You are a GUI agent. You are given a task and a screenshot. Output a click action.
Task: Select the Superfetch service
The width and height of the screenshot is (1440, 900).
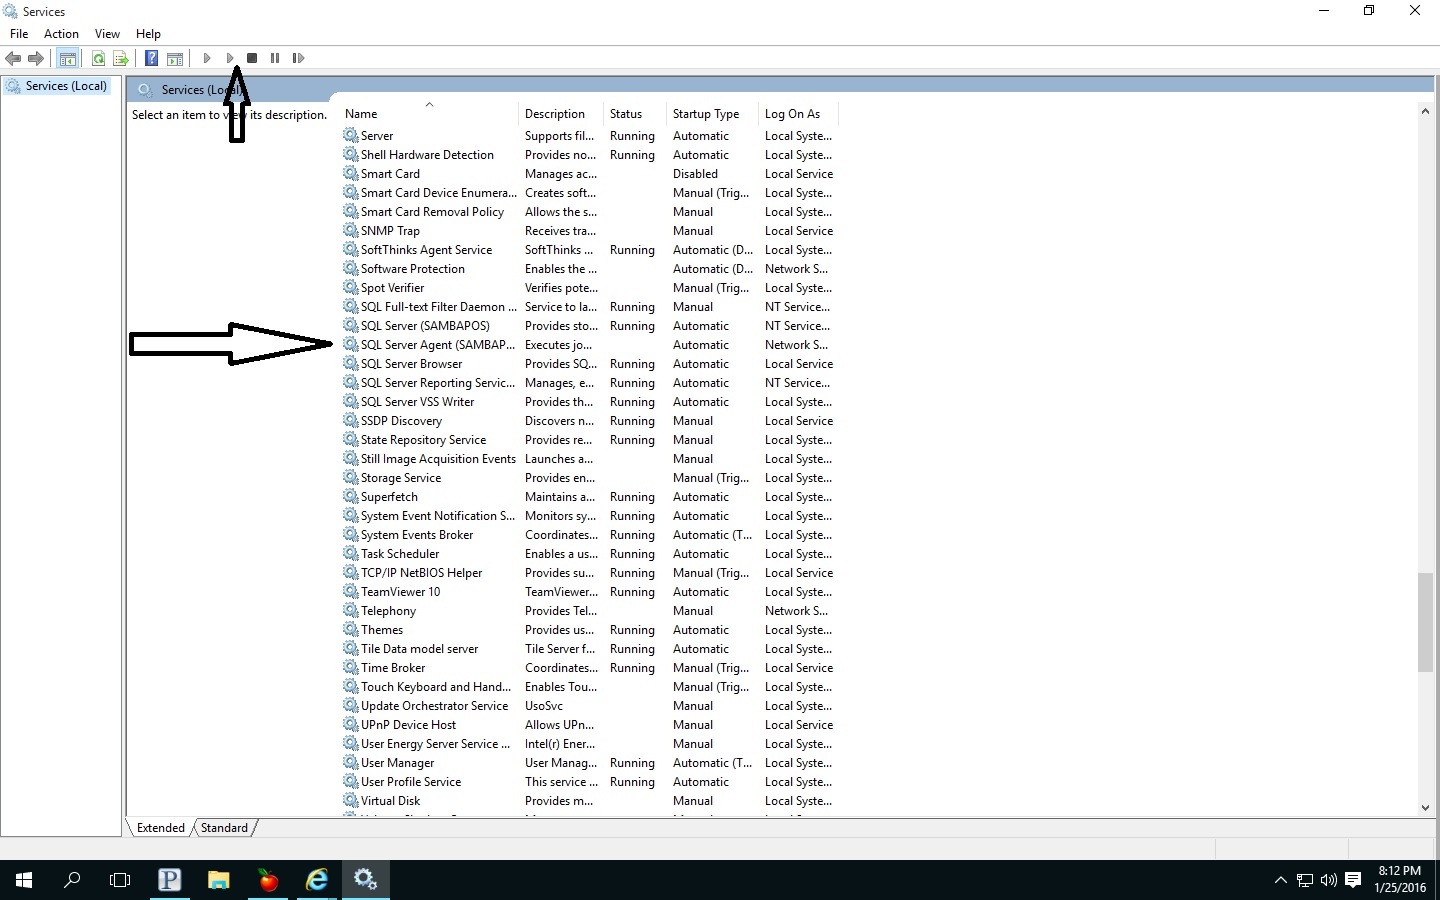(x=590, y=497)
